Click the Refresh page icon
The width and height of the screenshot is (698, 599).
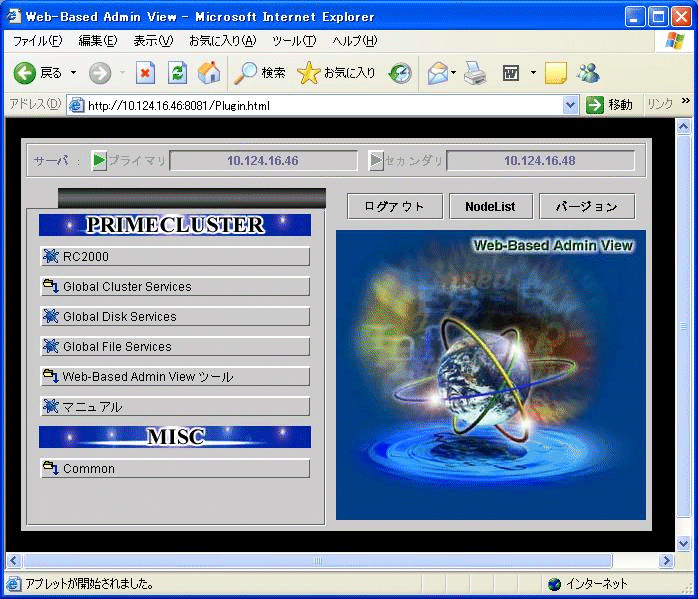pos(177,73)
